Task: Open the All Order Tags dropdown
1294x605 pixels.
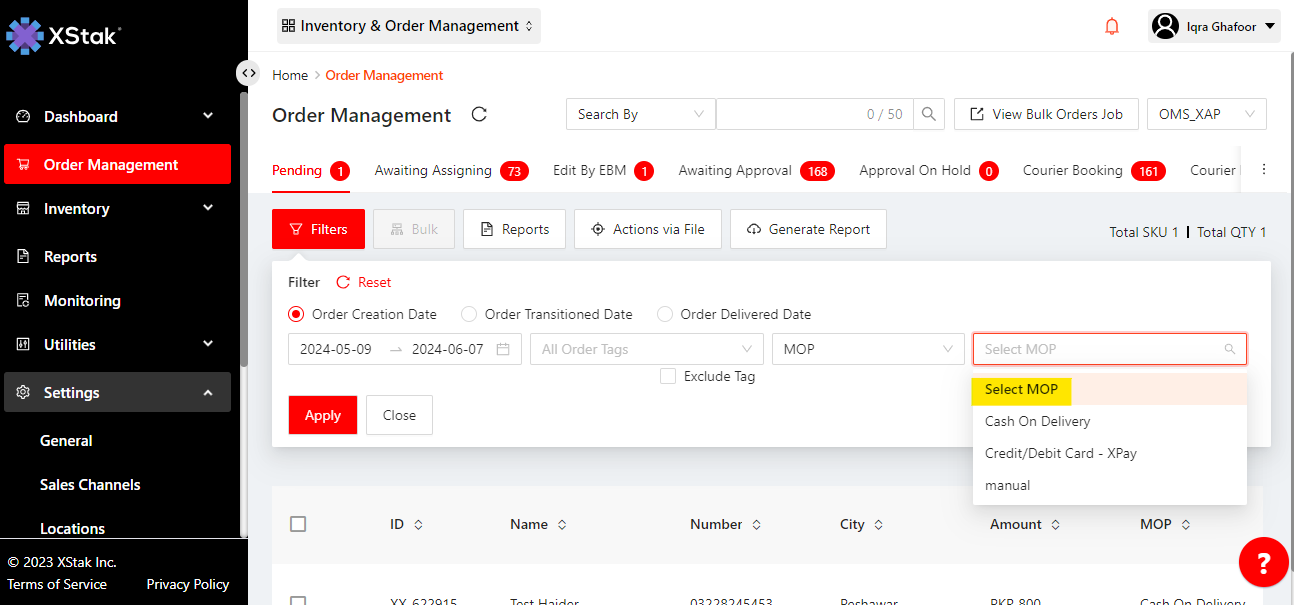Action: [646, 349]
